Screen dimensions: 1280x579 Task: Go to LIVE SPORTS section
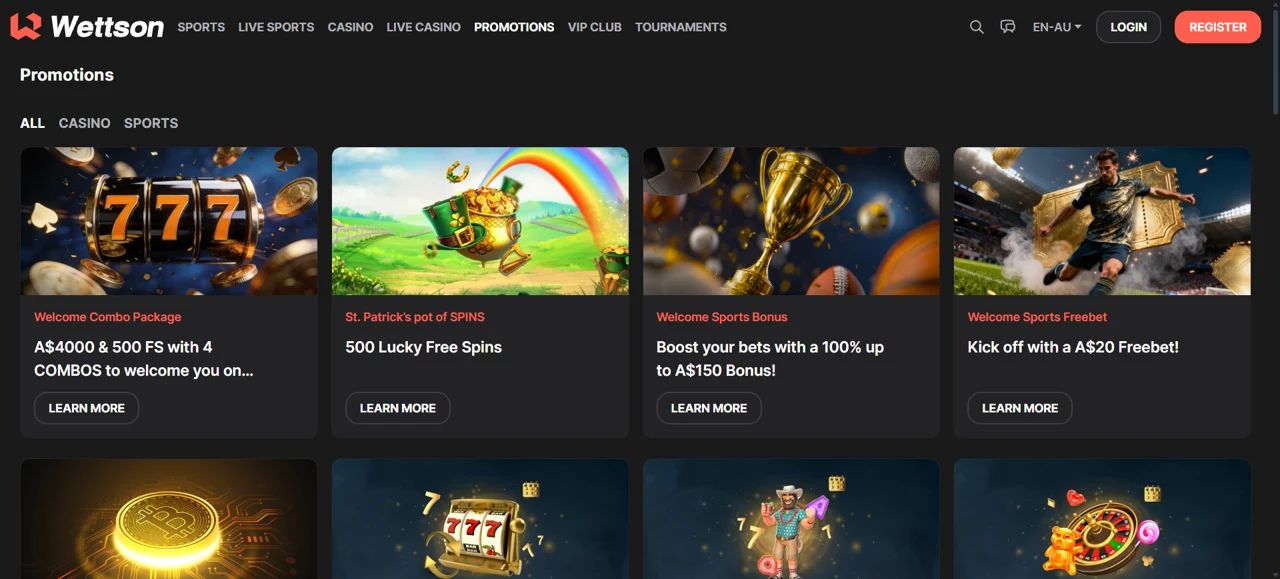point(276,27)
